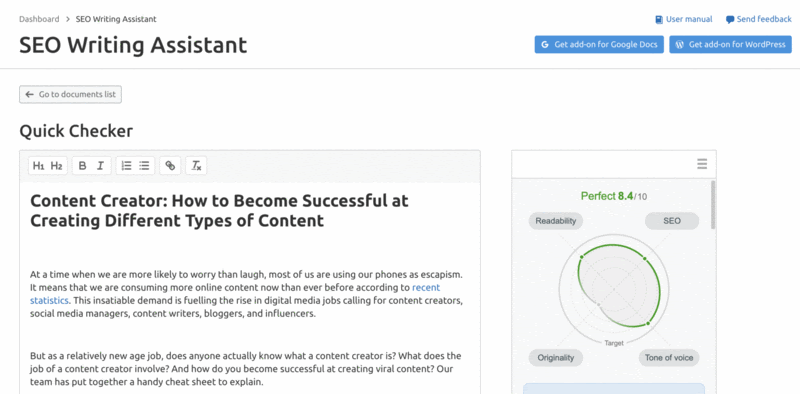Click the article title heading text
Image resolution: width=800 pixels, height=394 pixels.
pos(219,210)
